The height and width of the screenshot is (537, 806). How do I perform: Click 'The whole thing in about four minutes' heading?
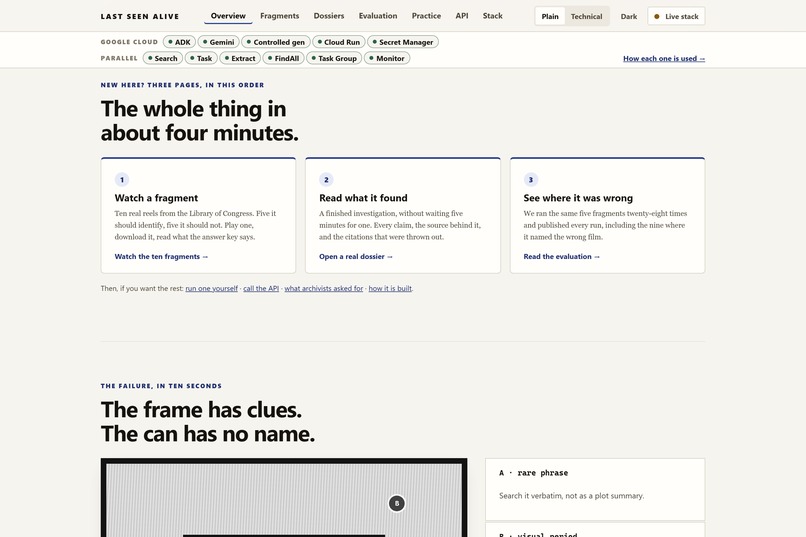(x=200, y=121)
